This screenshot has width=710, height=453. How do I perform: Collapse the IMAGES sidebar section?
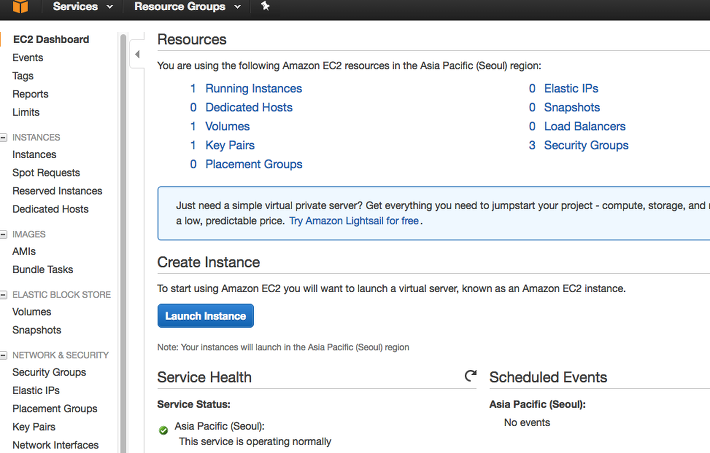(x=3, y=234)
